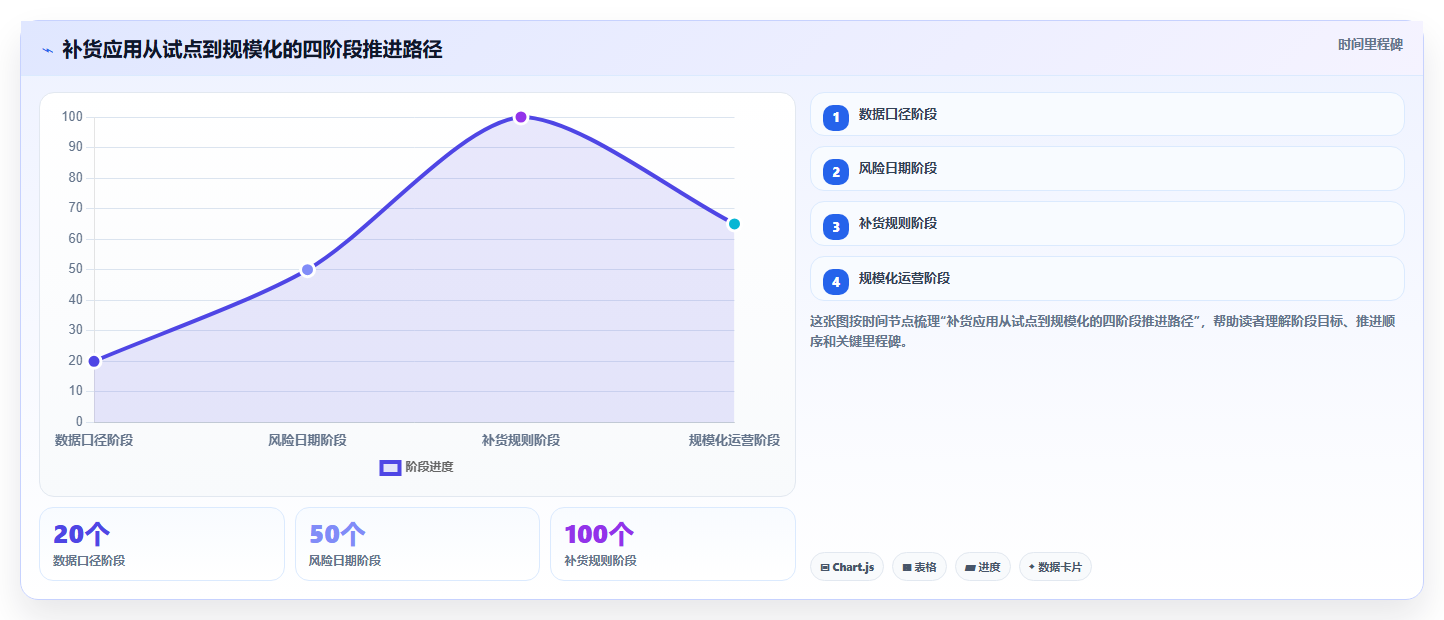
Task: Click the lightning icon beside the title
Action: (47, 50)
